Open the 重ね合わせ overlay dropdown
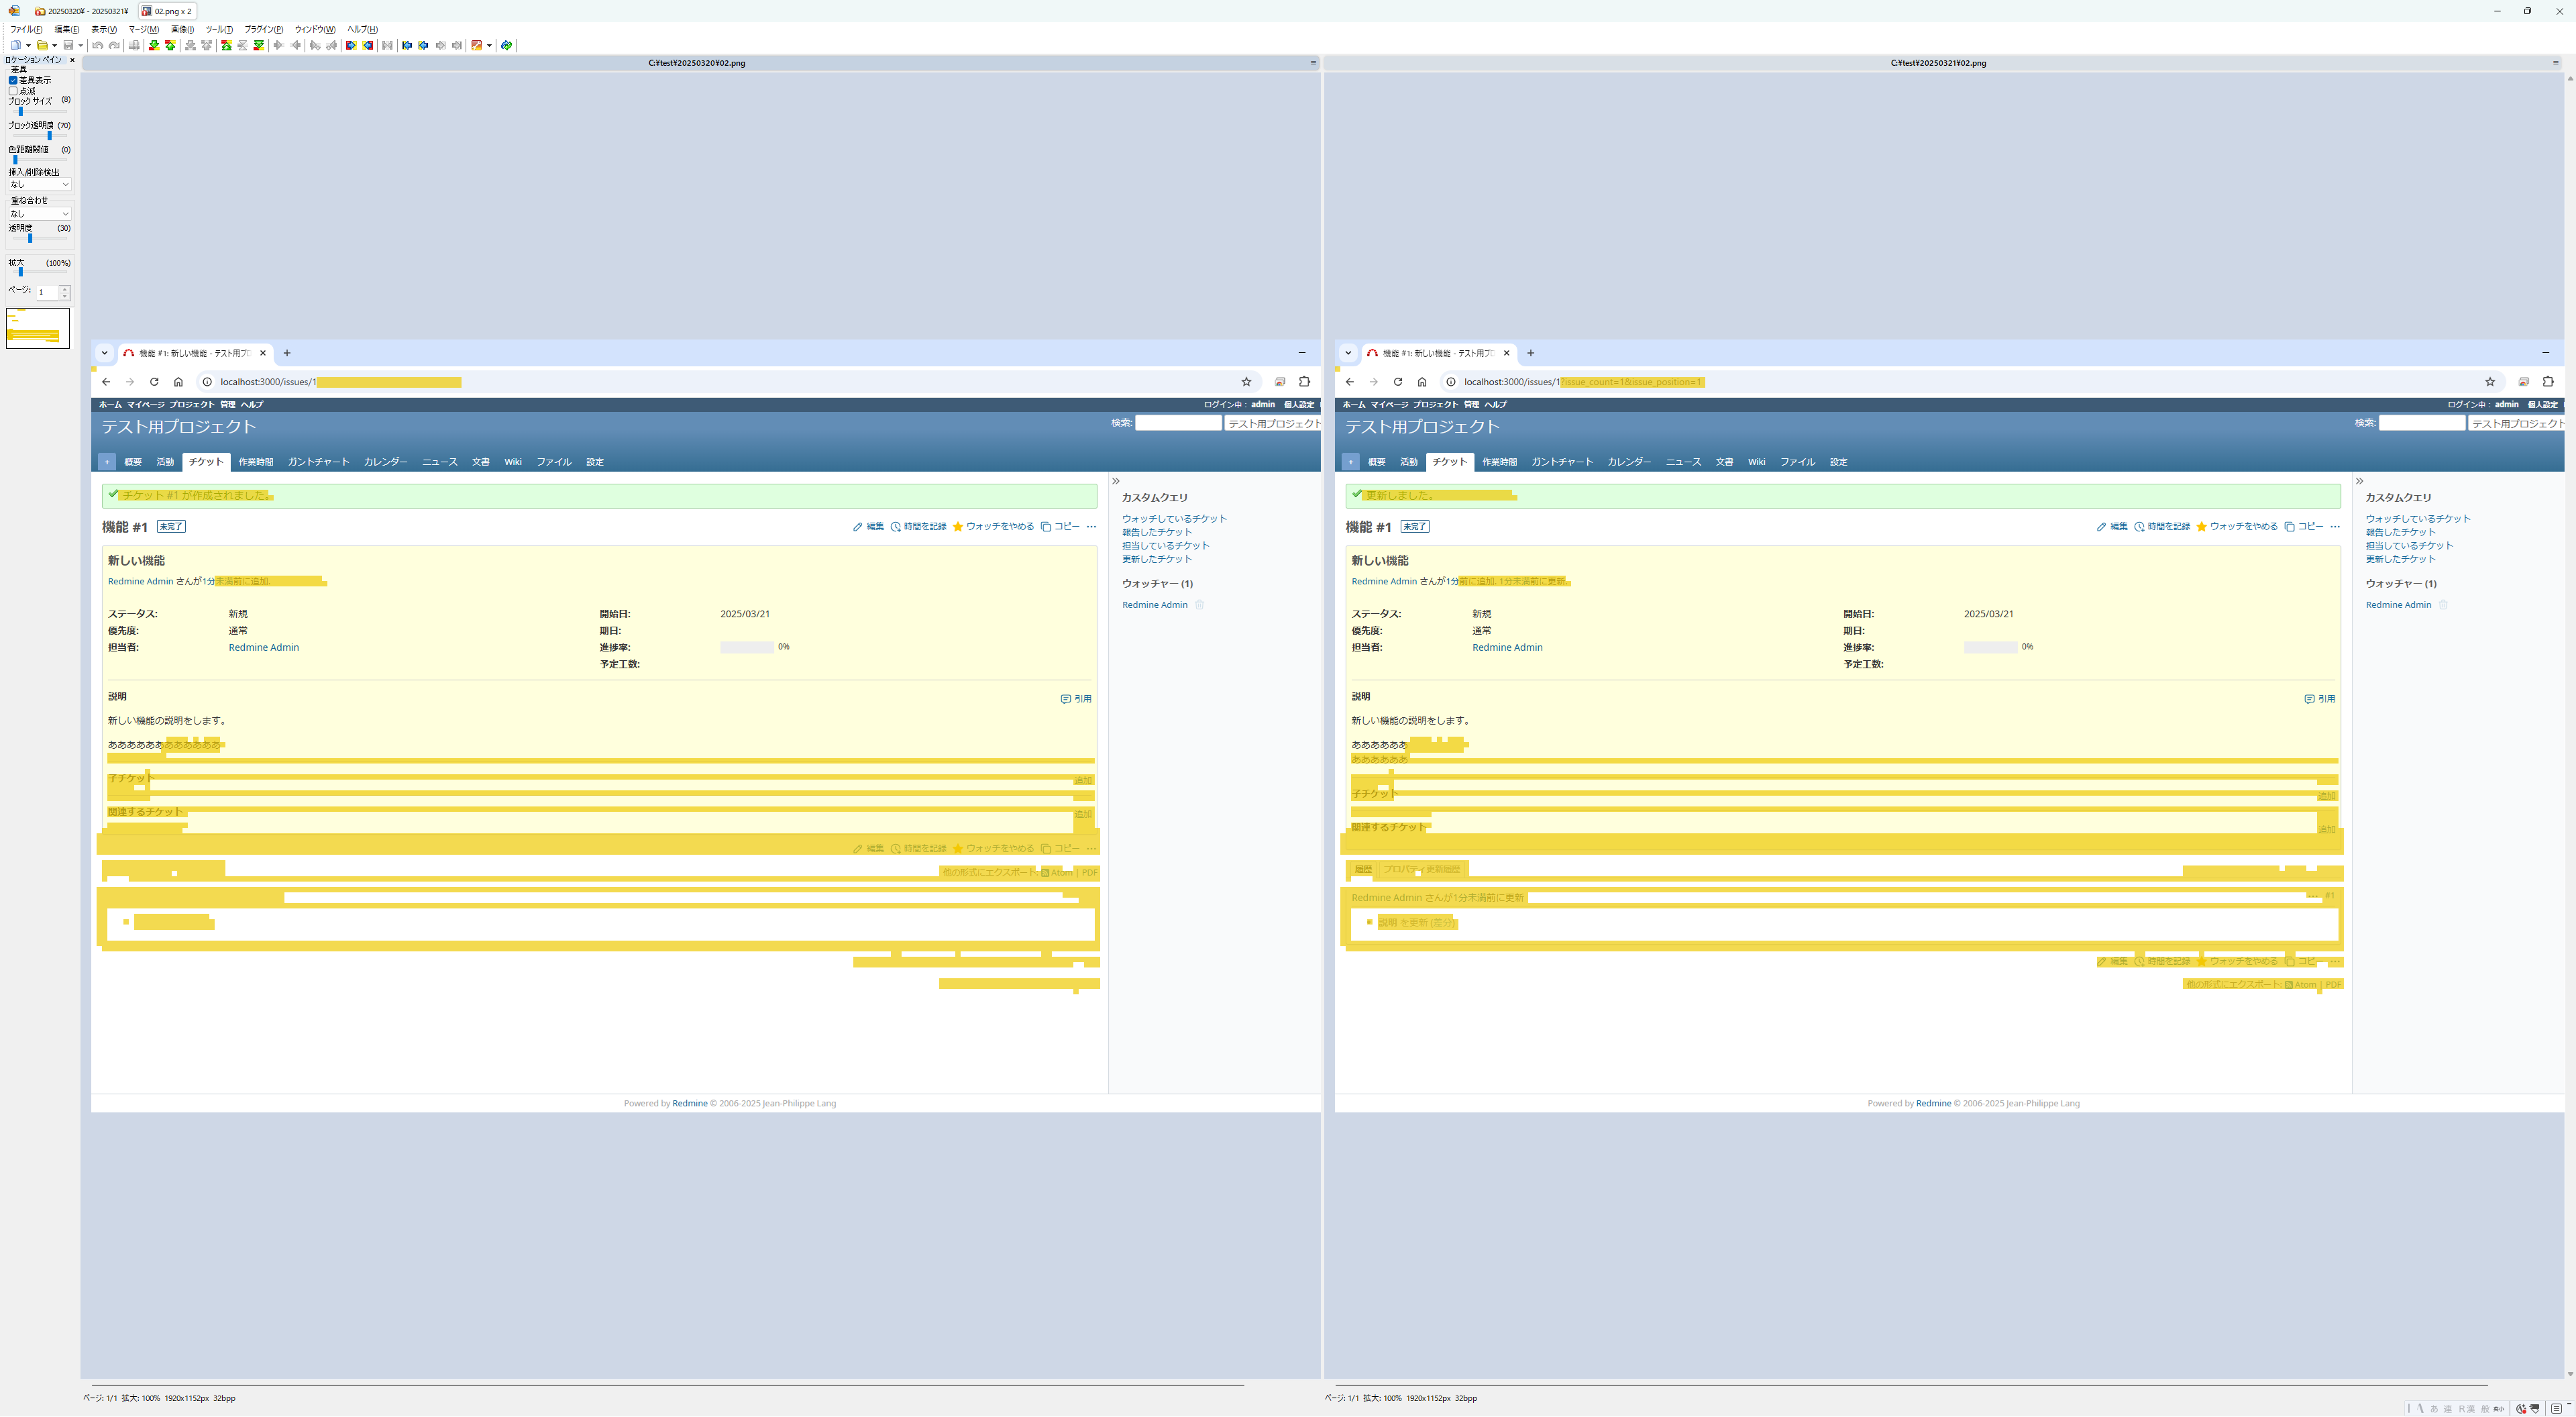This screenshot has width=2576, height=1417. point(39,213)
